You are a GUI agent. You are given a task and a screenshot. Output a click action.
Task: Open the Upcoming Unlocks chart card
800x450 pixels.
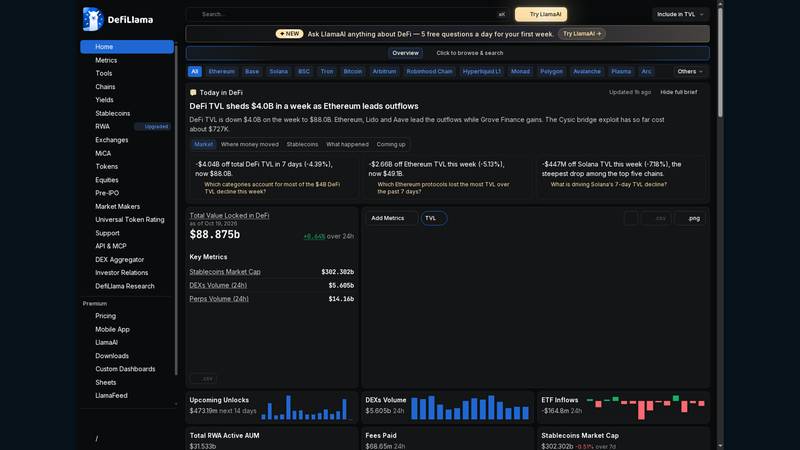coord(271,407)
